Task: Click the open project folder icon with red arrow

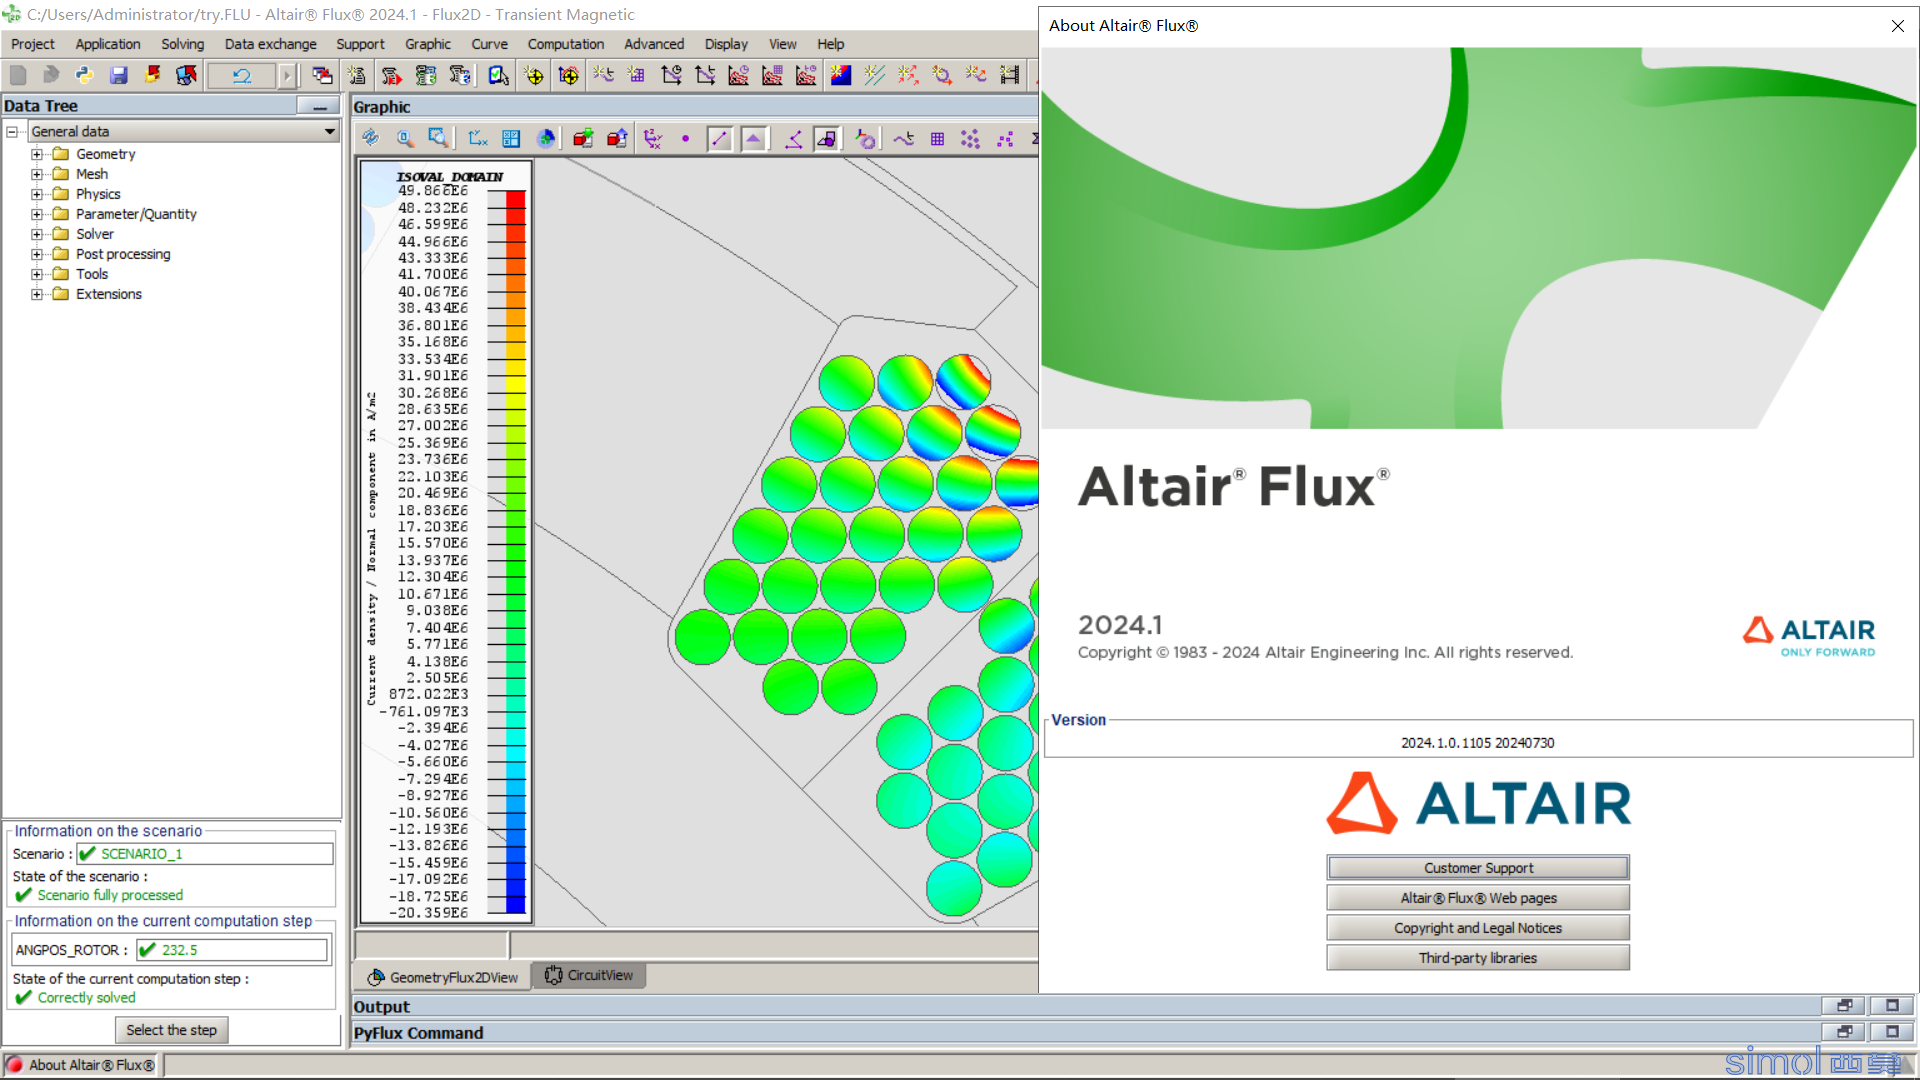Action: (152, 75)
